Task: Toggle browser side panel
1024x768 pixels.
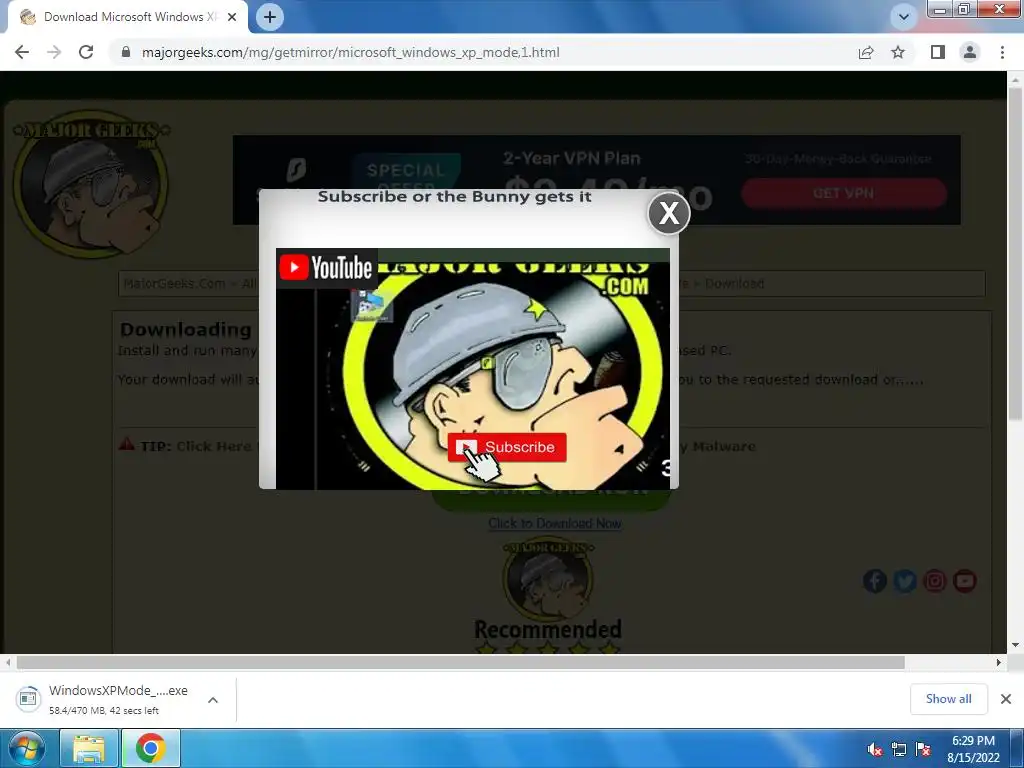Action: [938, 52]
